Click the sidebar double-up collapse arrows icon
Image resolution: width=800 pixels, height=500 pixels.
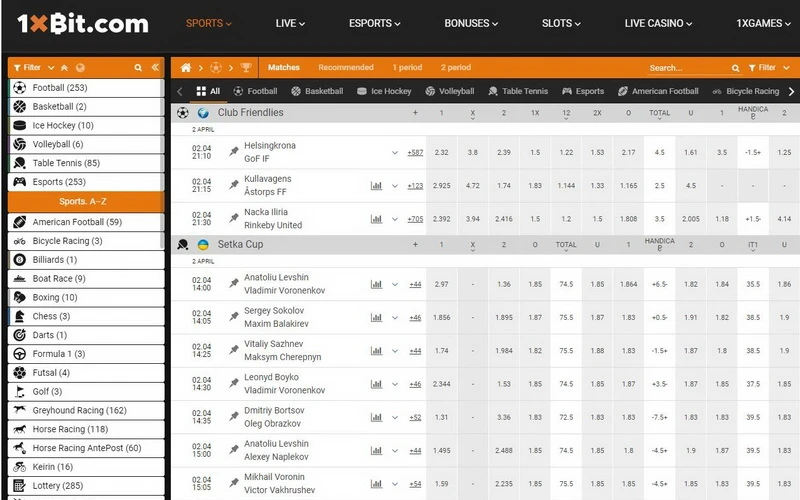click(x=64, y=68)
